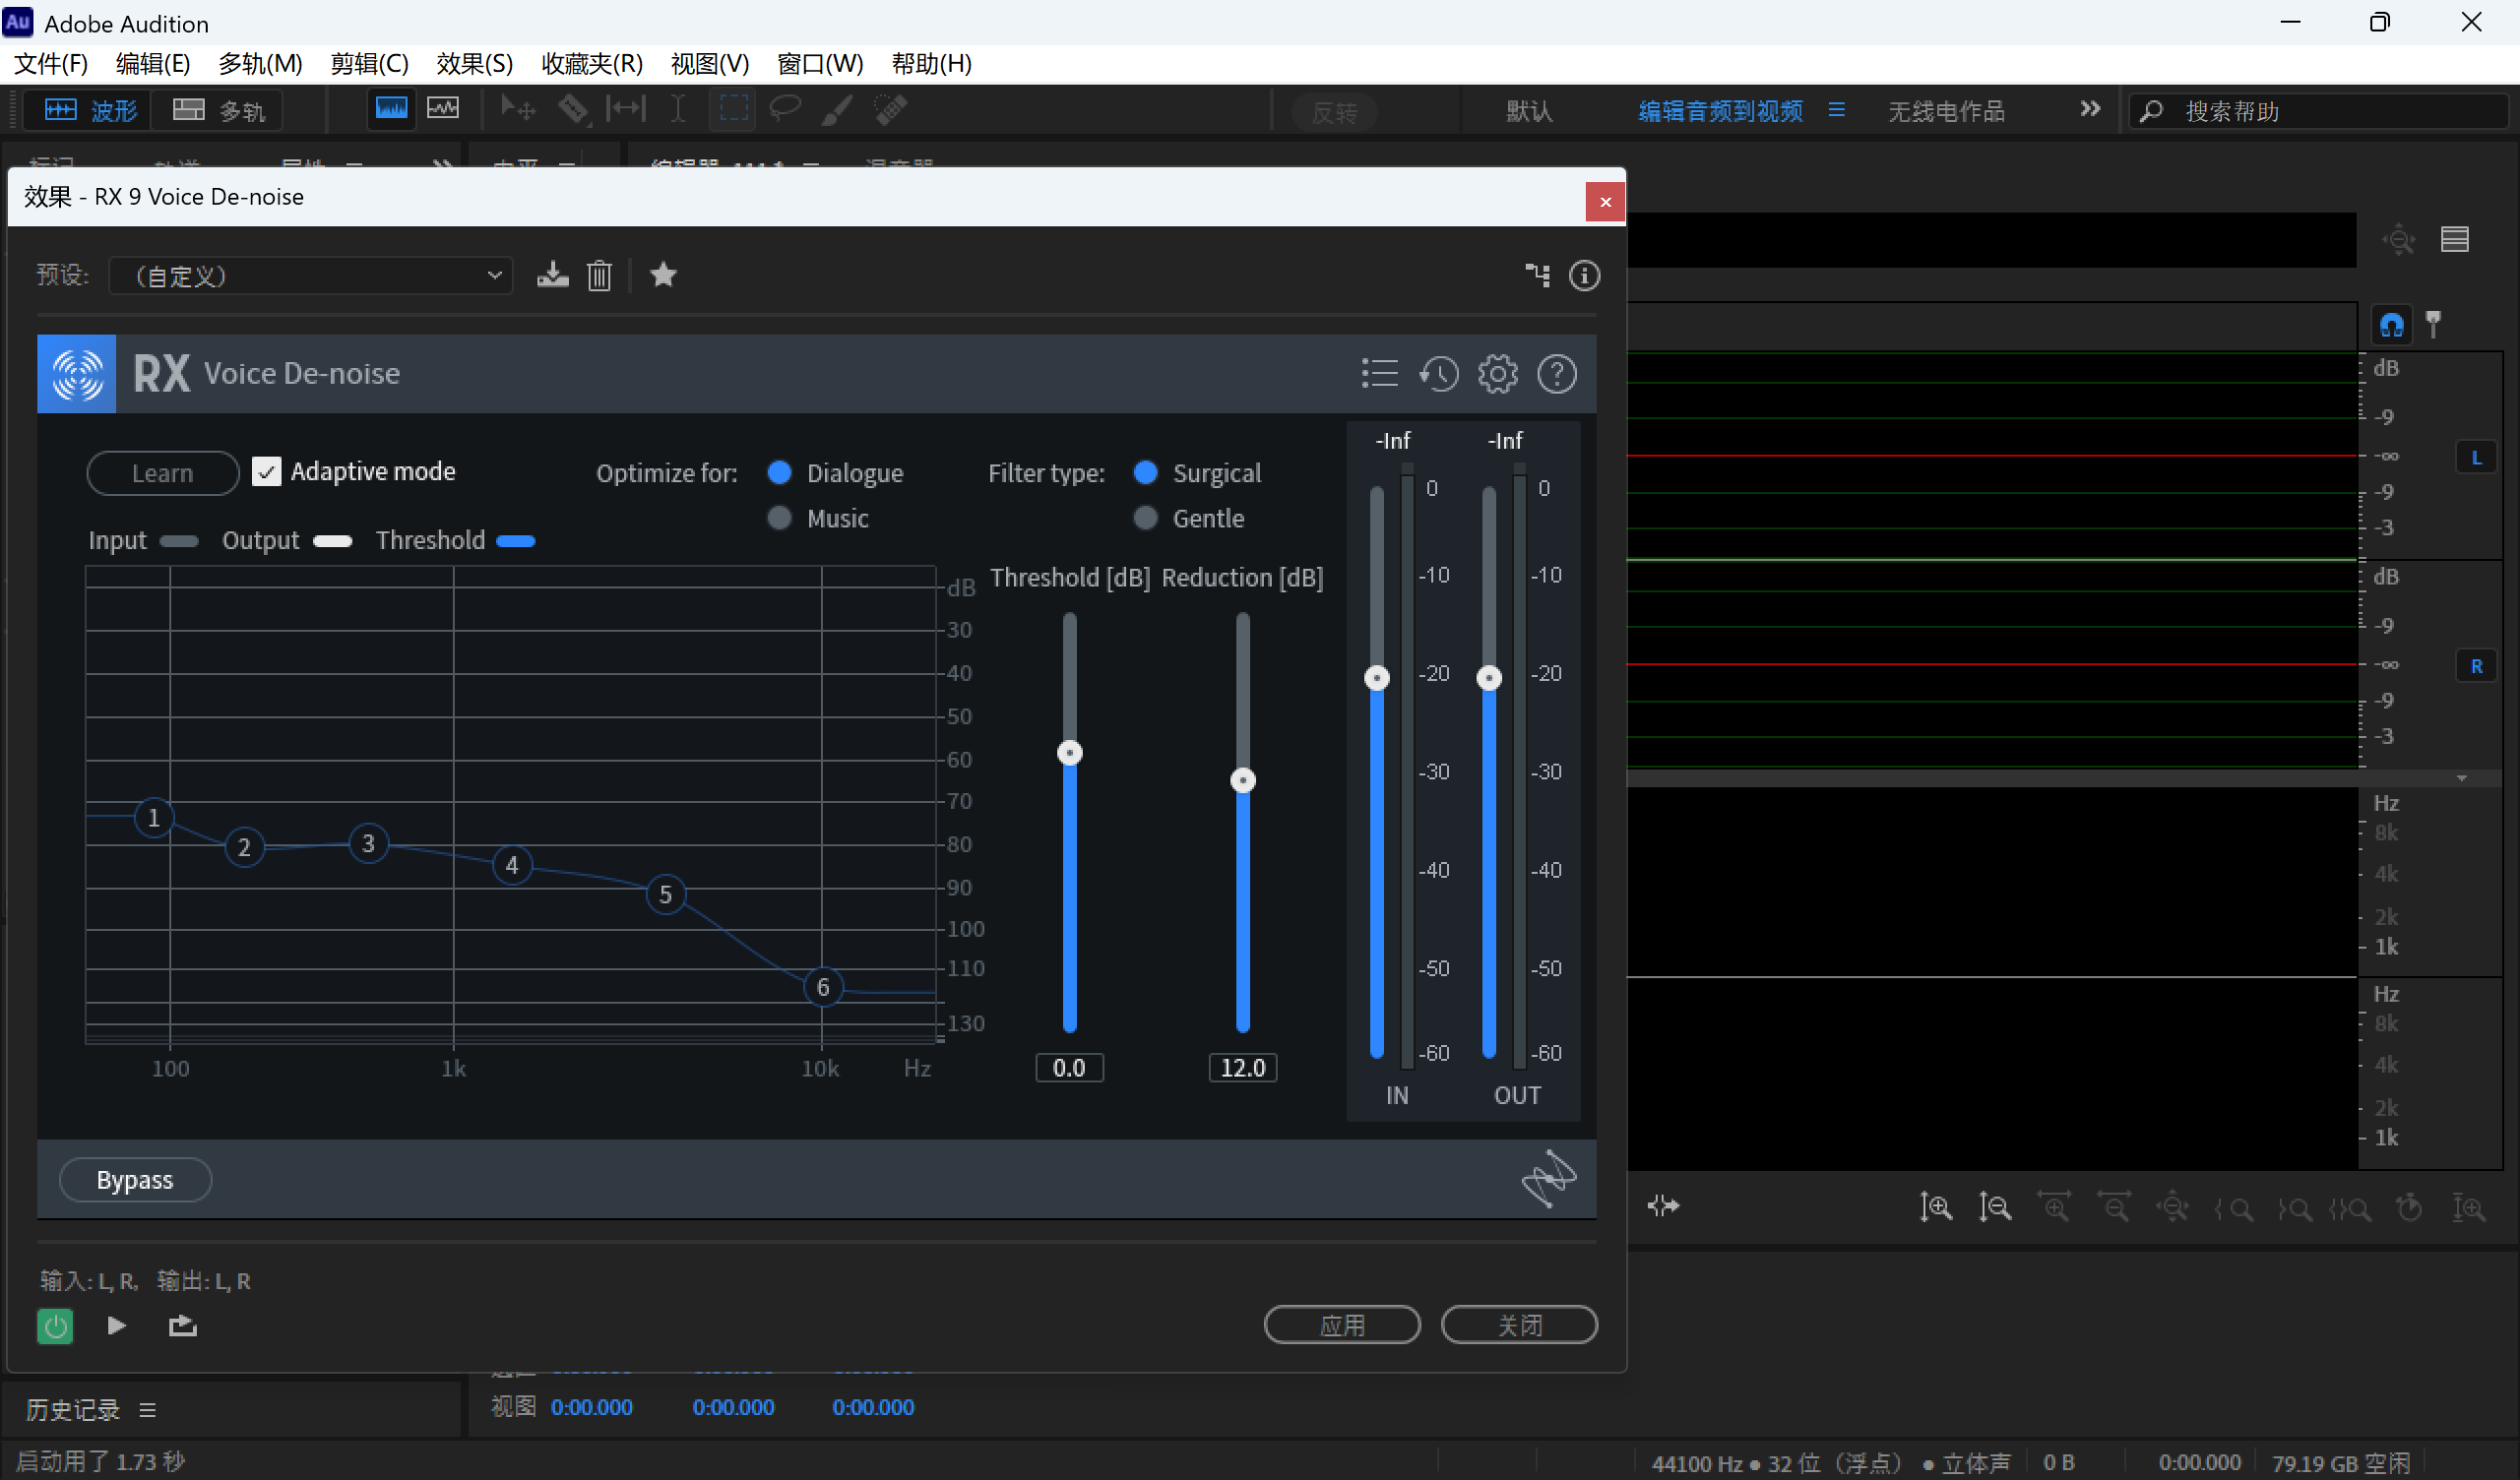
Task: Open the 效果(S) menu
Action: tap(474, 64)
